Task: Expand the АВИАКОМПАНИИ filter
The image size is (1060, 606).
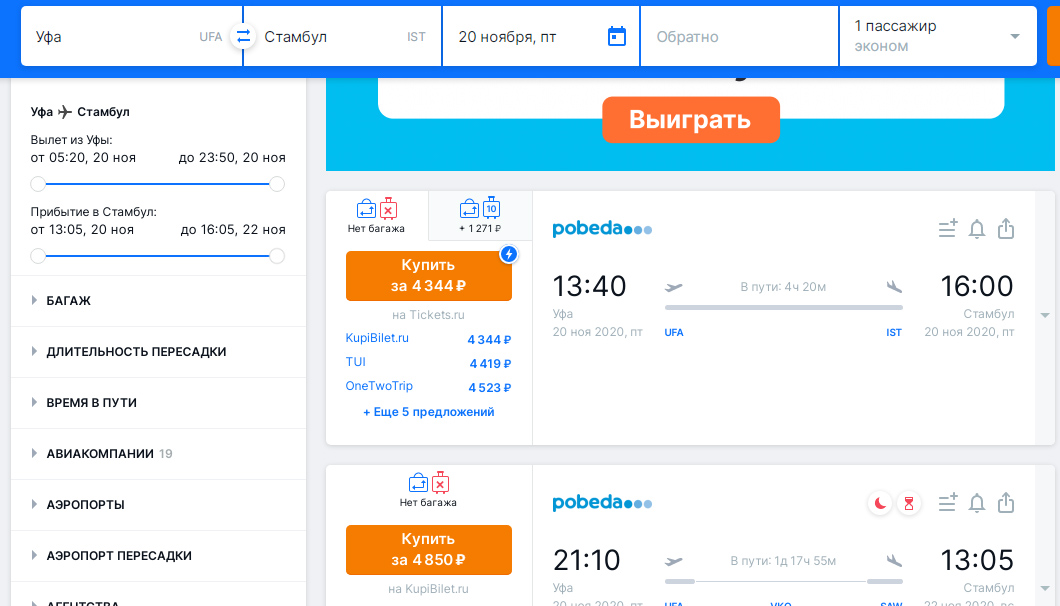Action: 158,454
